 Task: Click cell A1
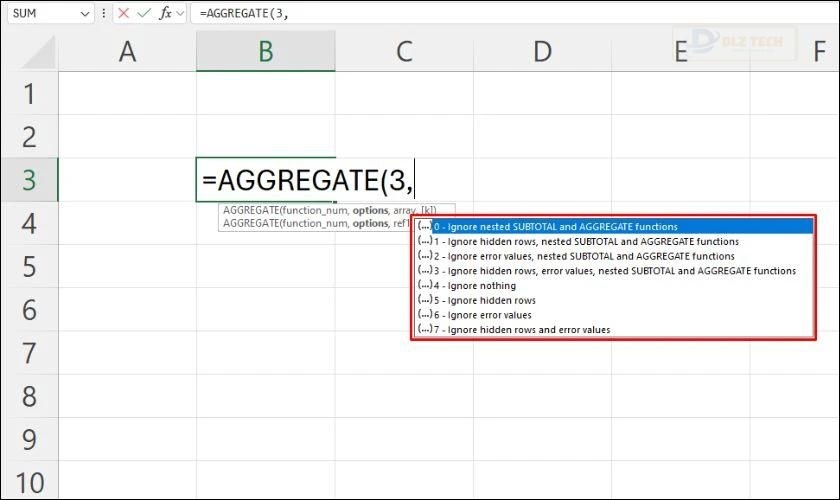127,93
